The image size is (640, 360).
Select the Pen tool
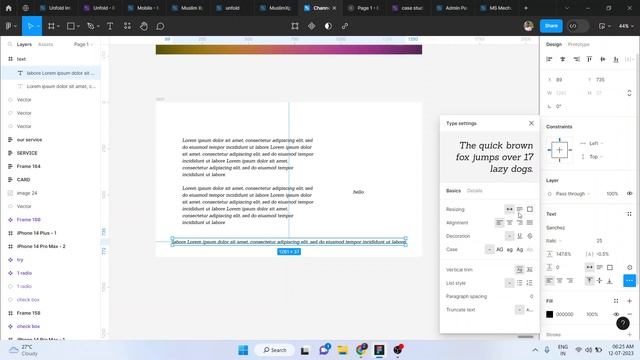click(90, 26)
